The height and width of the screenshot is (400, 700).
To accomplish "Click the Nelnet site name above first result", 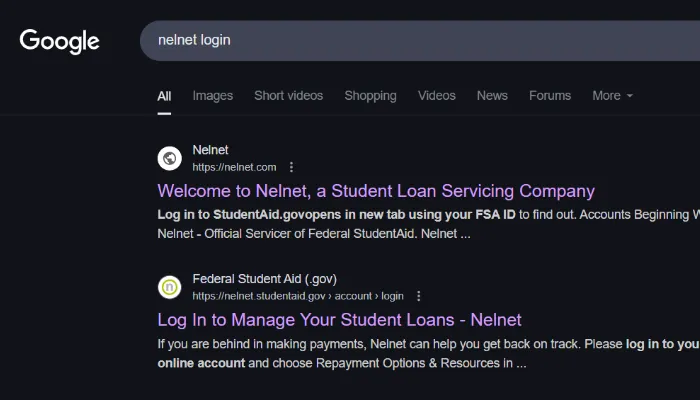I will coord(210,150).
